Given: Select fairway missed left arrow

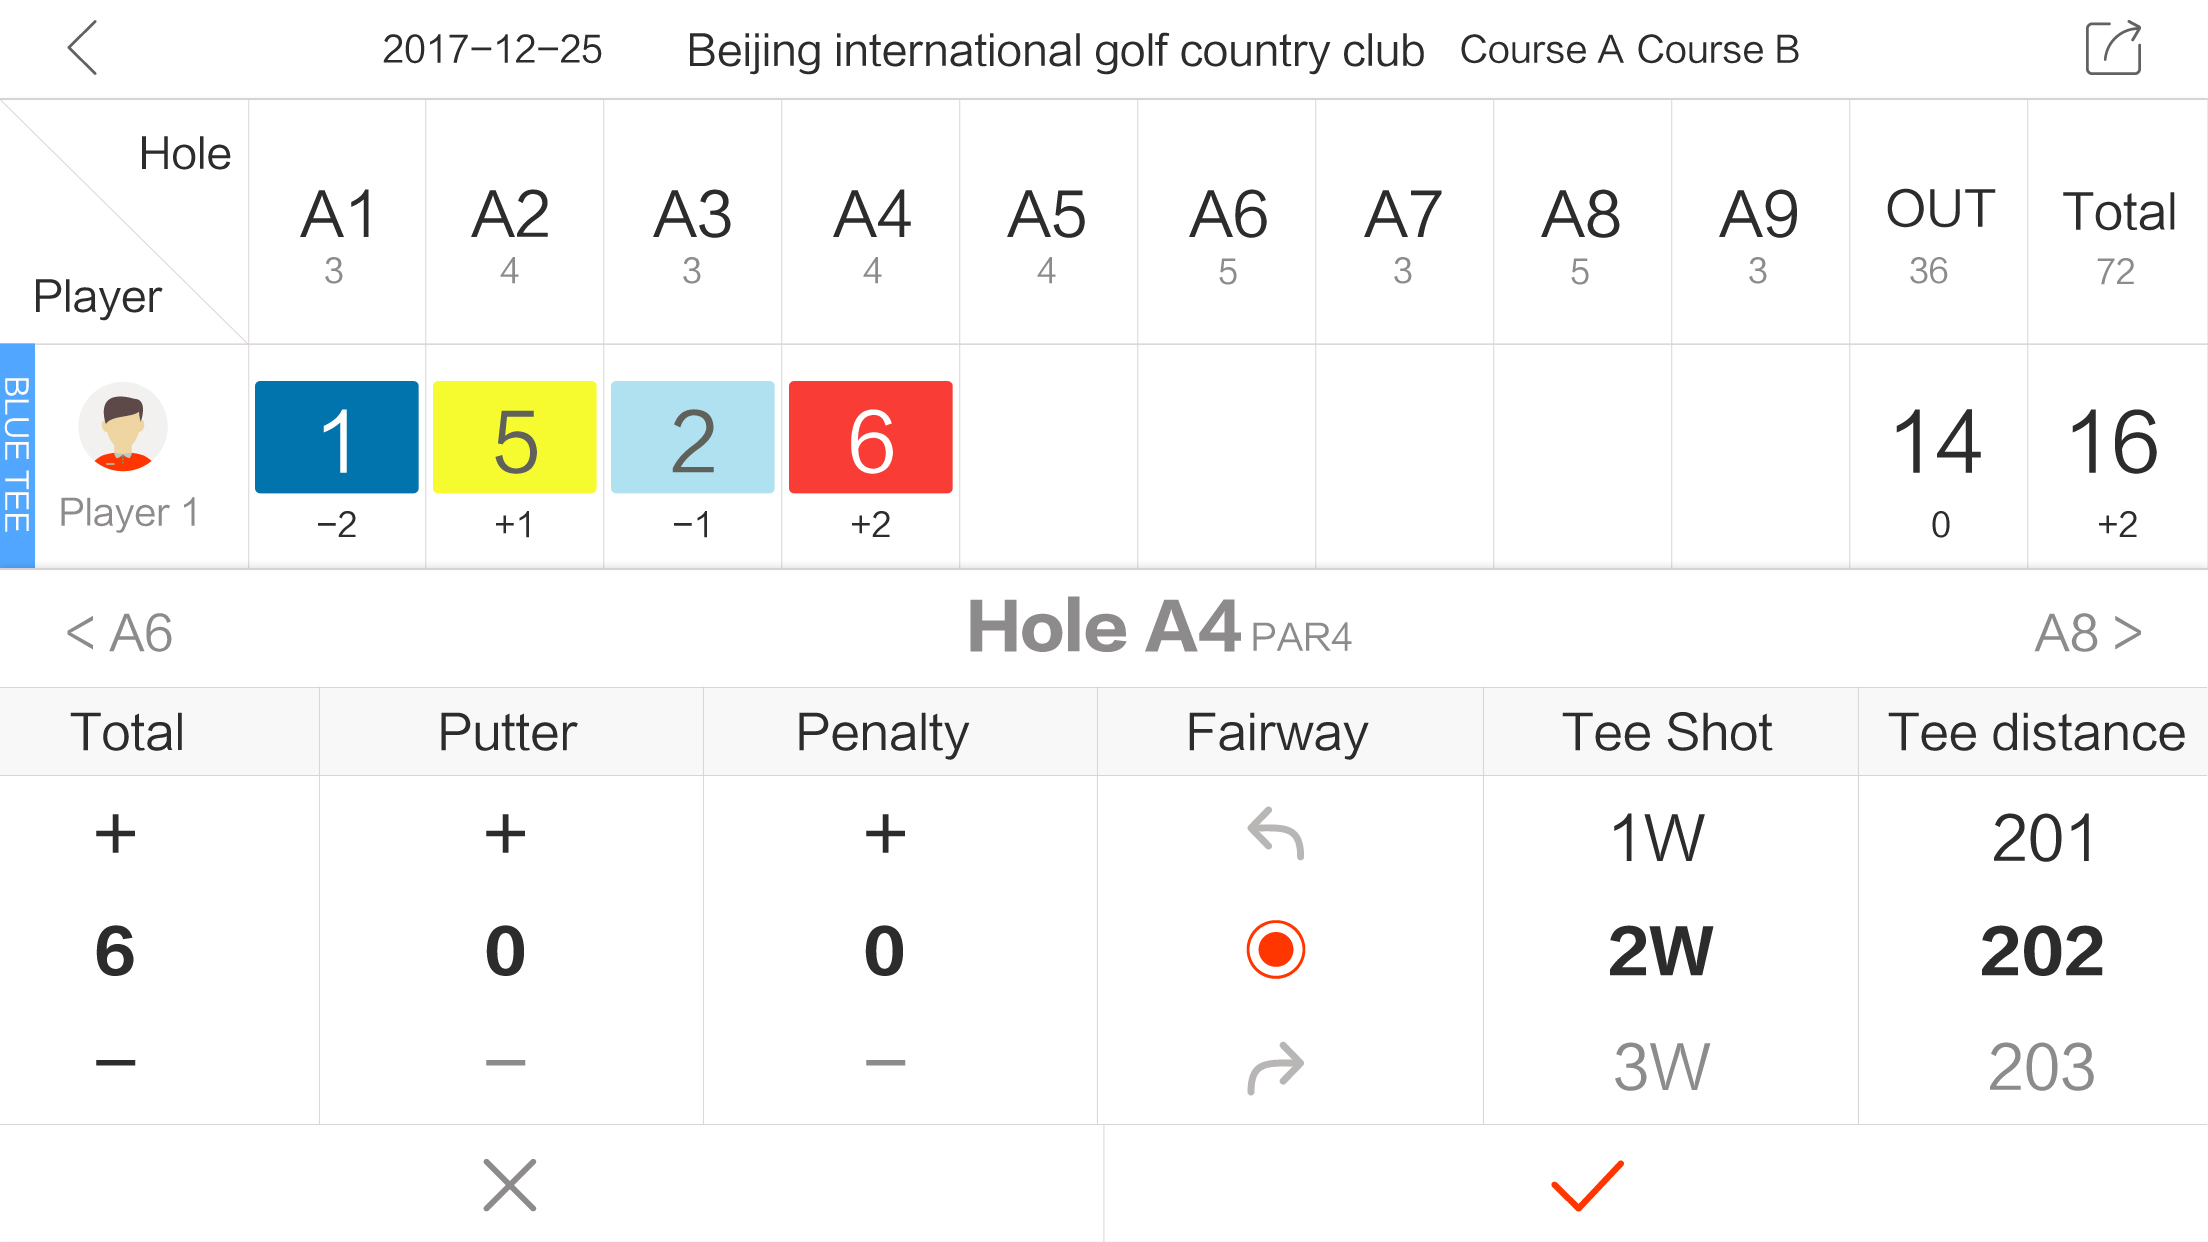Looking at the screenshot, I should coord(1276,834).
